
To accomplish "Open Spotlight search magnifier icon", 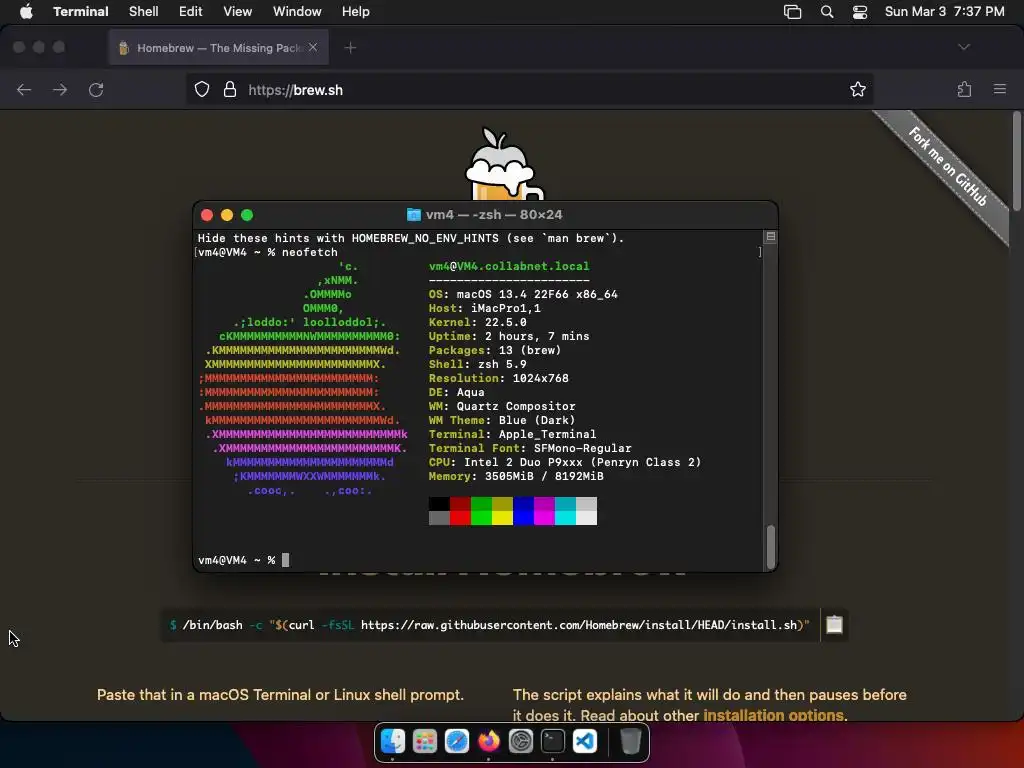I will tap(827, 12).
